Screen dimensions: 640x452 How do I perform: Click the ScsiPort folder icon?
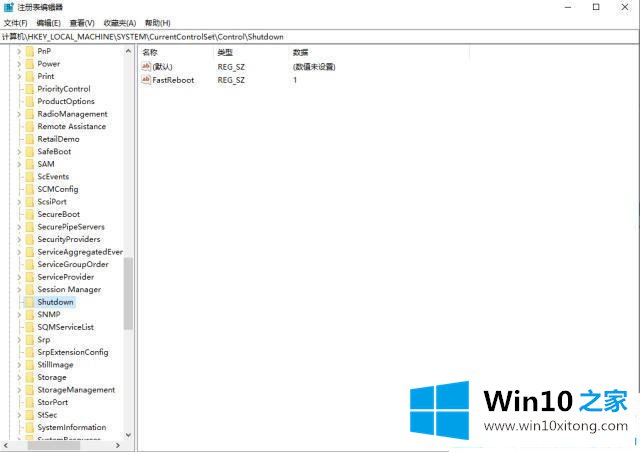coord(29,202)
